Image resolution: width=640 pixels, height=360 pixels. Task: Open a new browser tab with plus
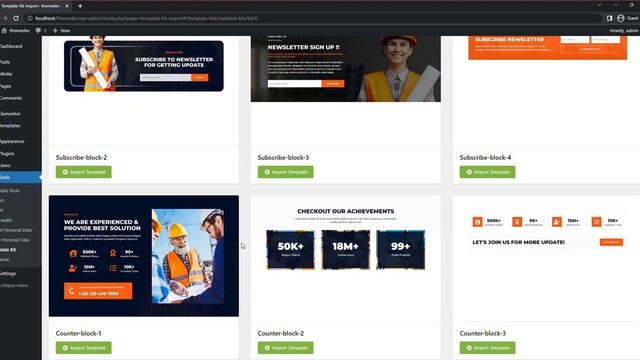(80, 6)
